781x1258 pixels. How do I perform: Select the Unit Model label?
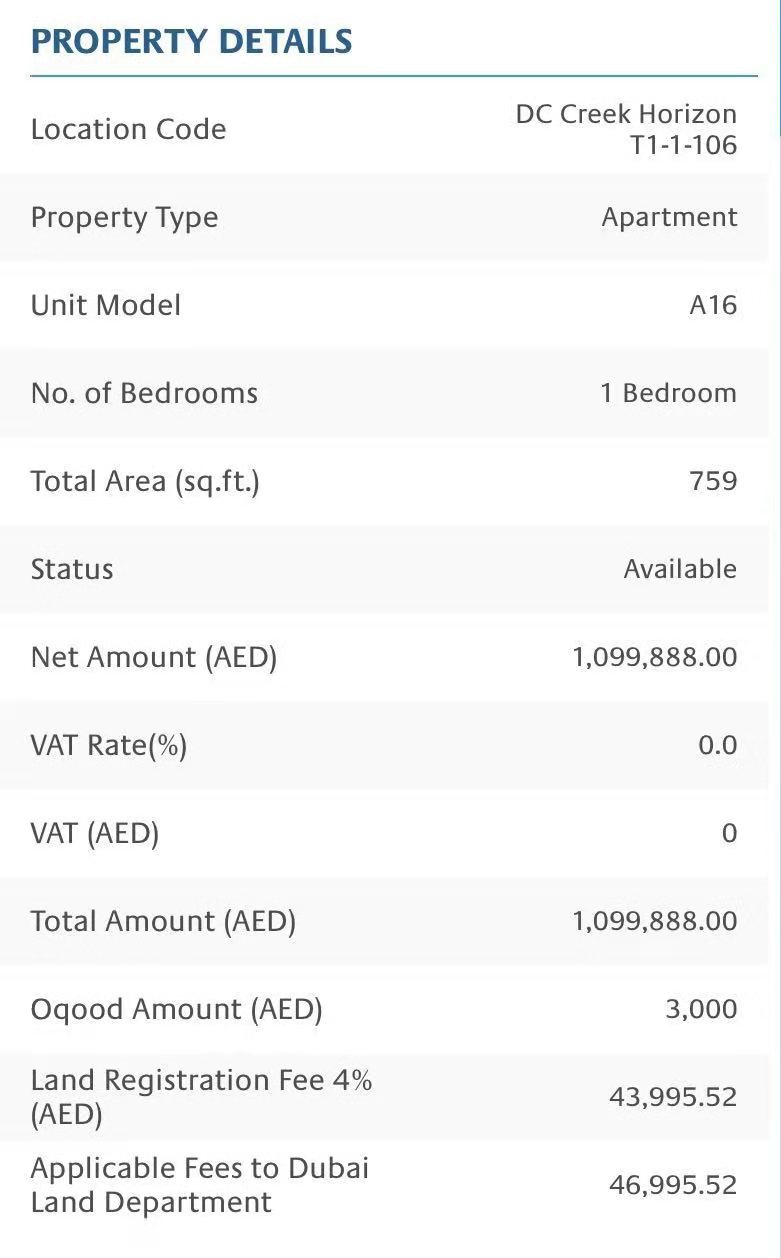[x=106, y=306]
